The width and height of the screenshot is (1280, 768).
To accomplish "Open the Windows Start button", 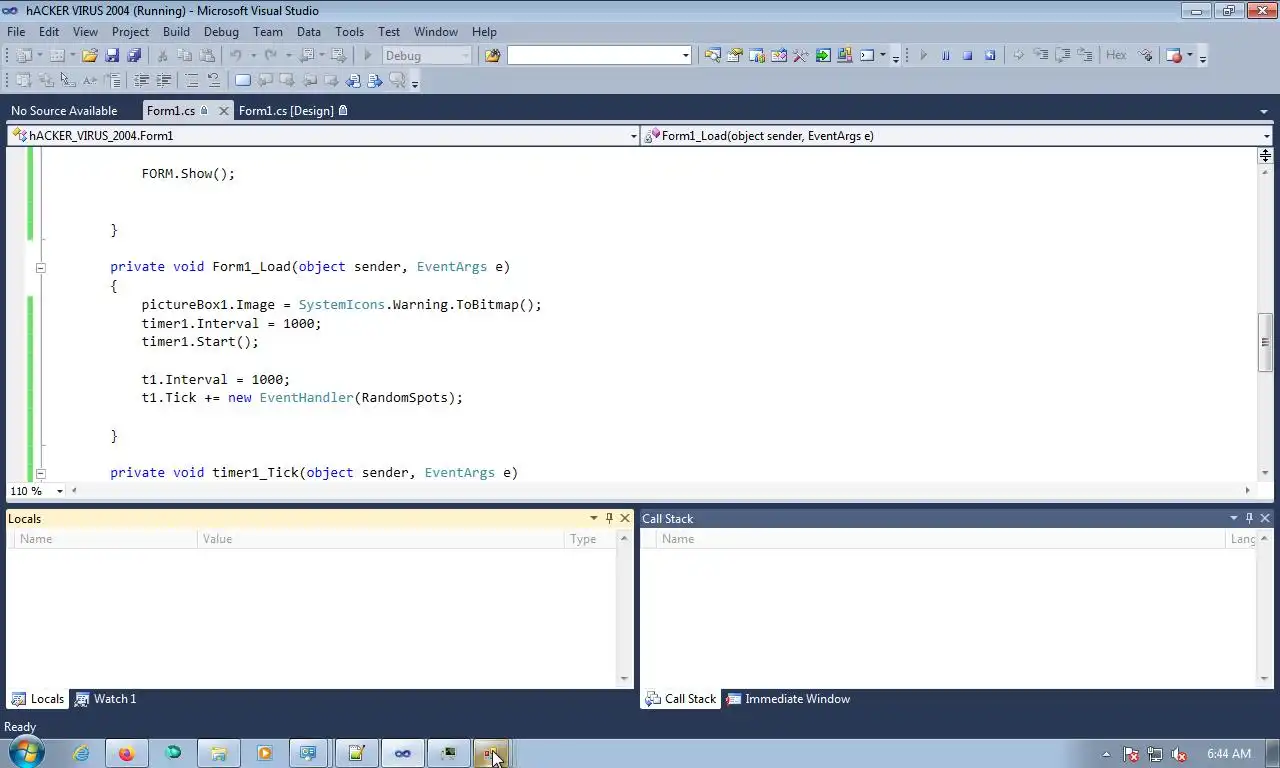I will tap(25, 753).
